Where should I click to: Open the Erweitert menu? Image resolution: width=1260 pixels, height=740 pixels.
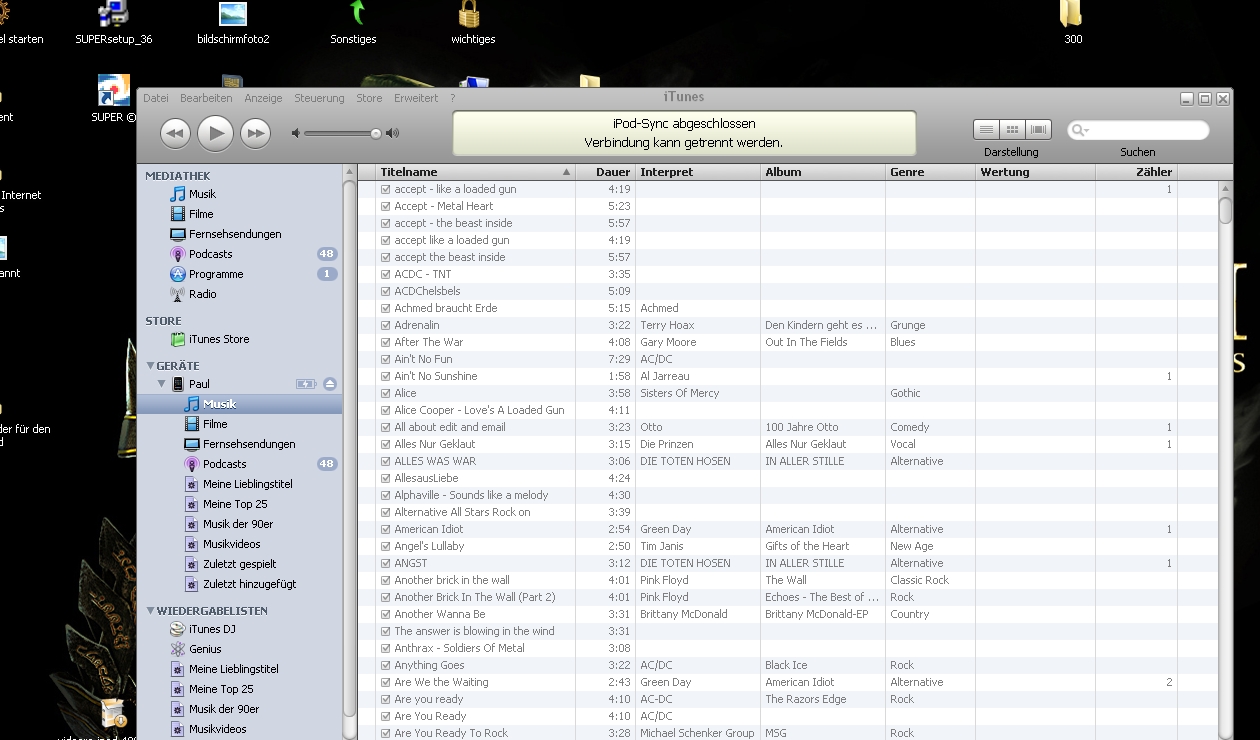point(416,98)
